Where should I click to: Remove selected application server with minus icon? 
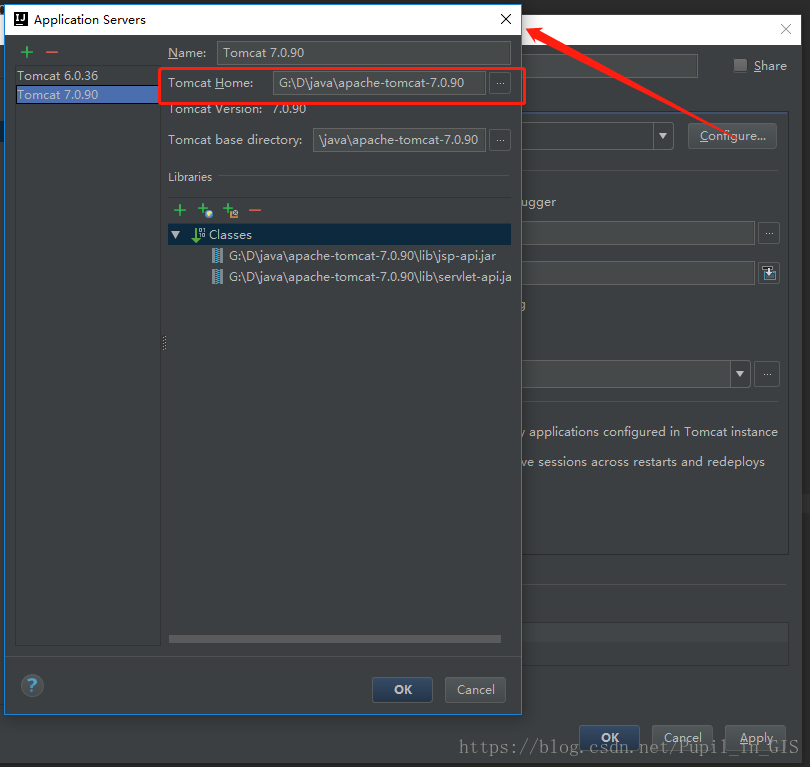[52, 52]
